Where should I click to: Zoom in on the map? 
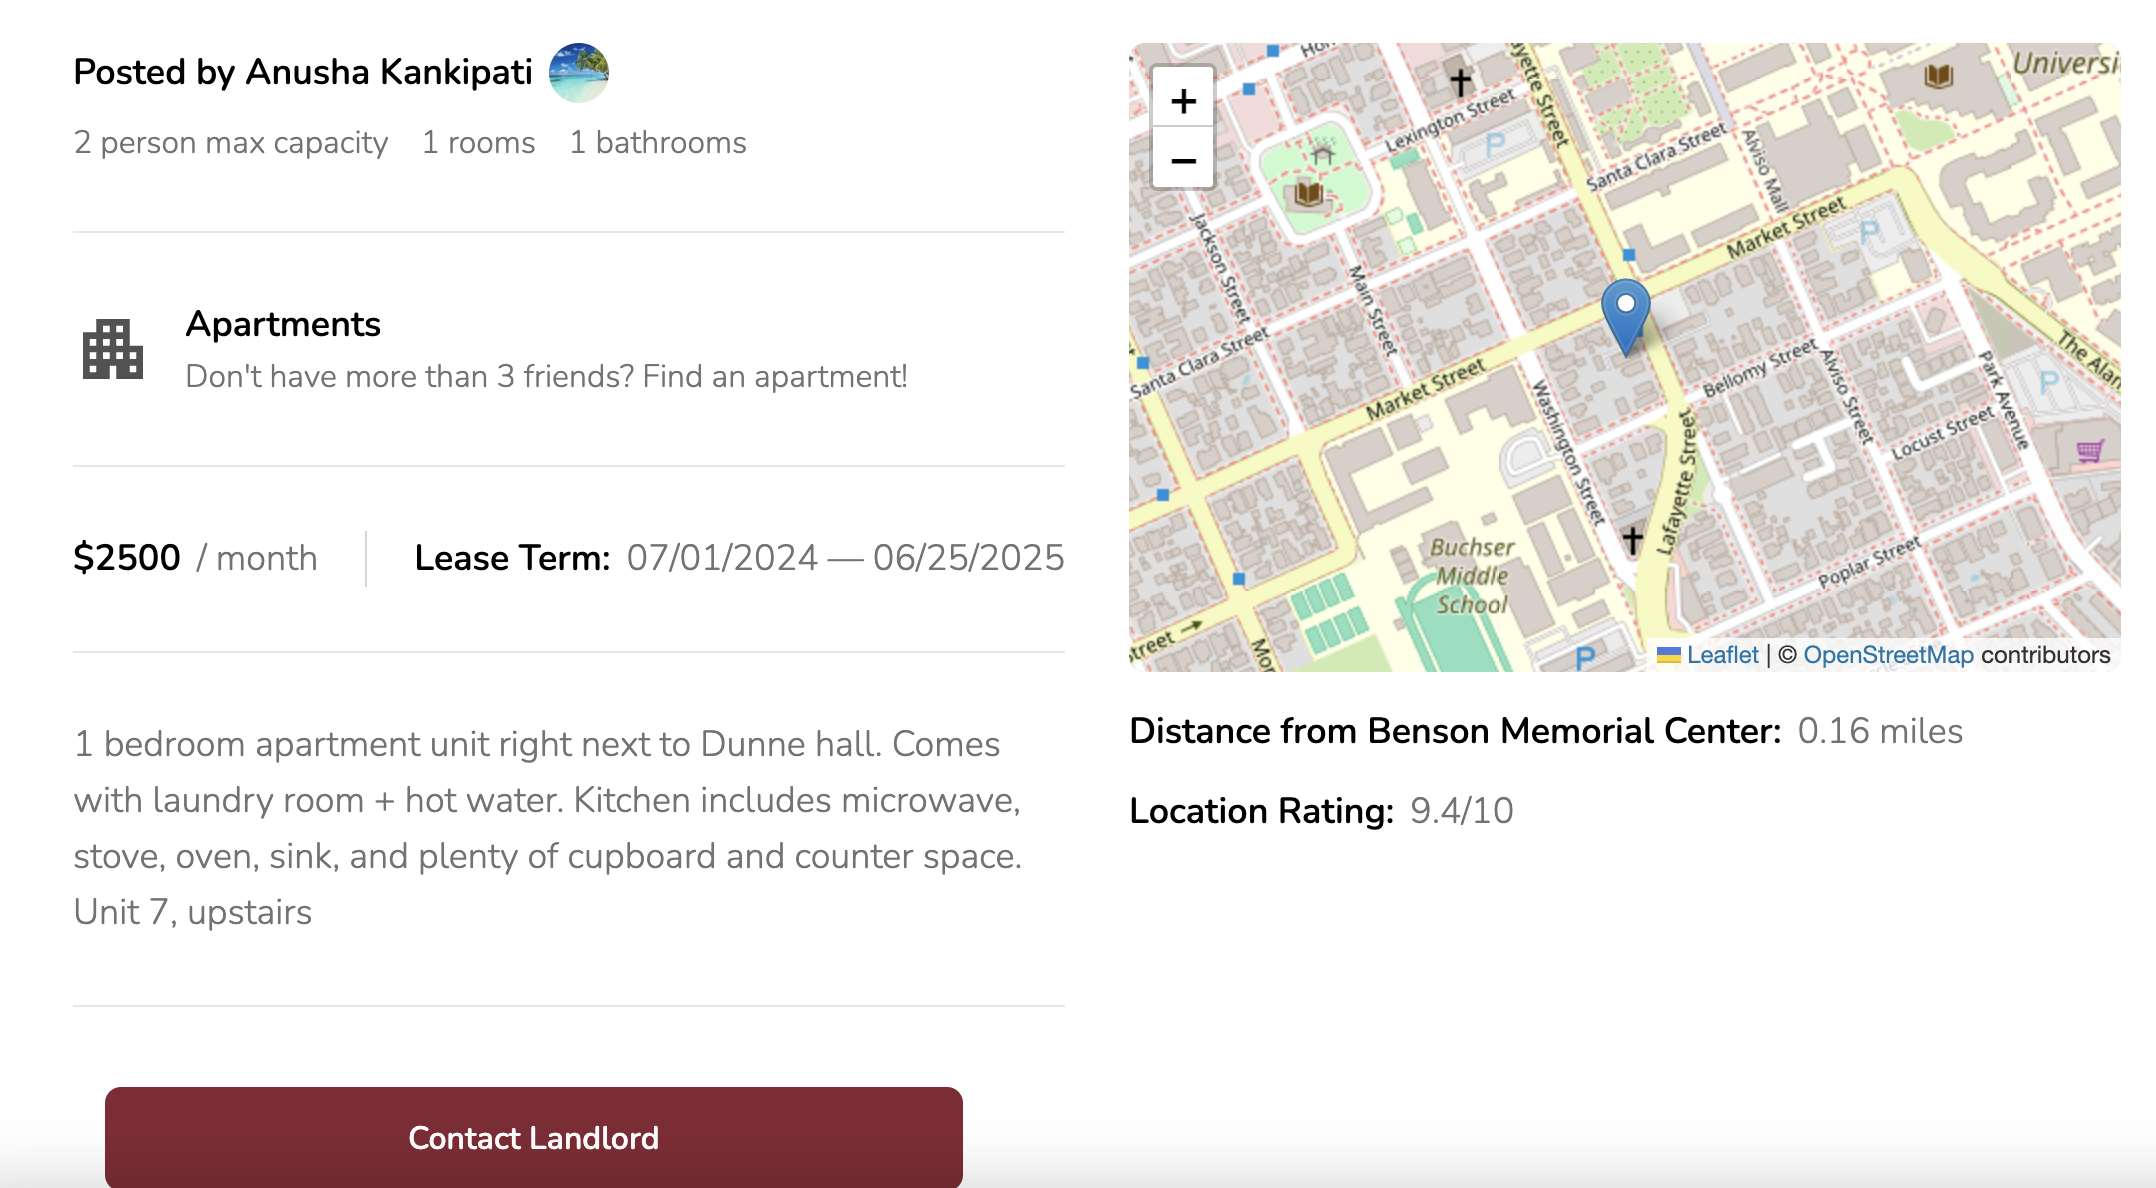[x=1183, y=100]
